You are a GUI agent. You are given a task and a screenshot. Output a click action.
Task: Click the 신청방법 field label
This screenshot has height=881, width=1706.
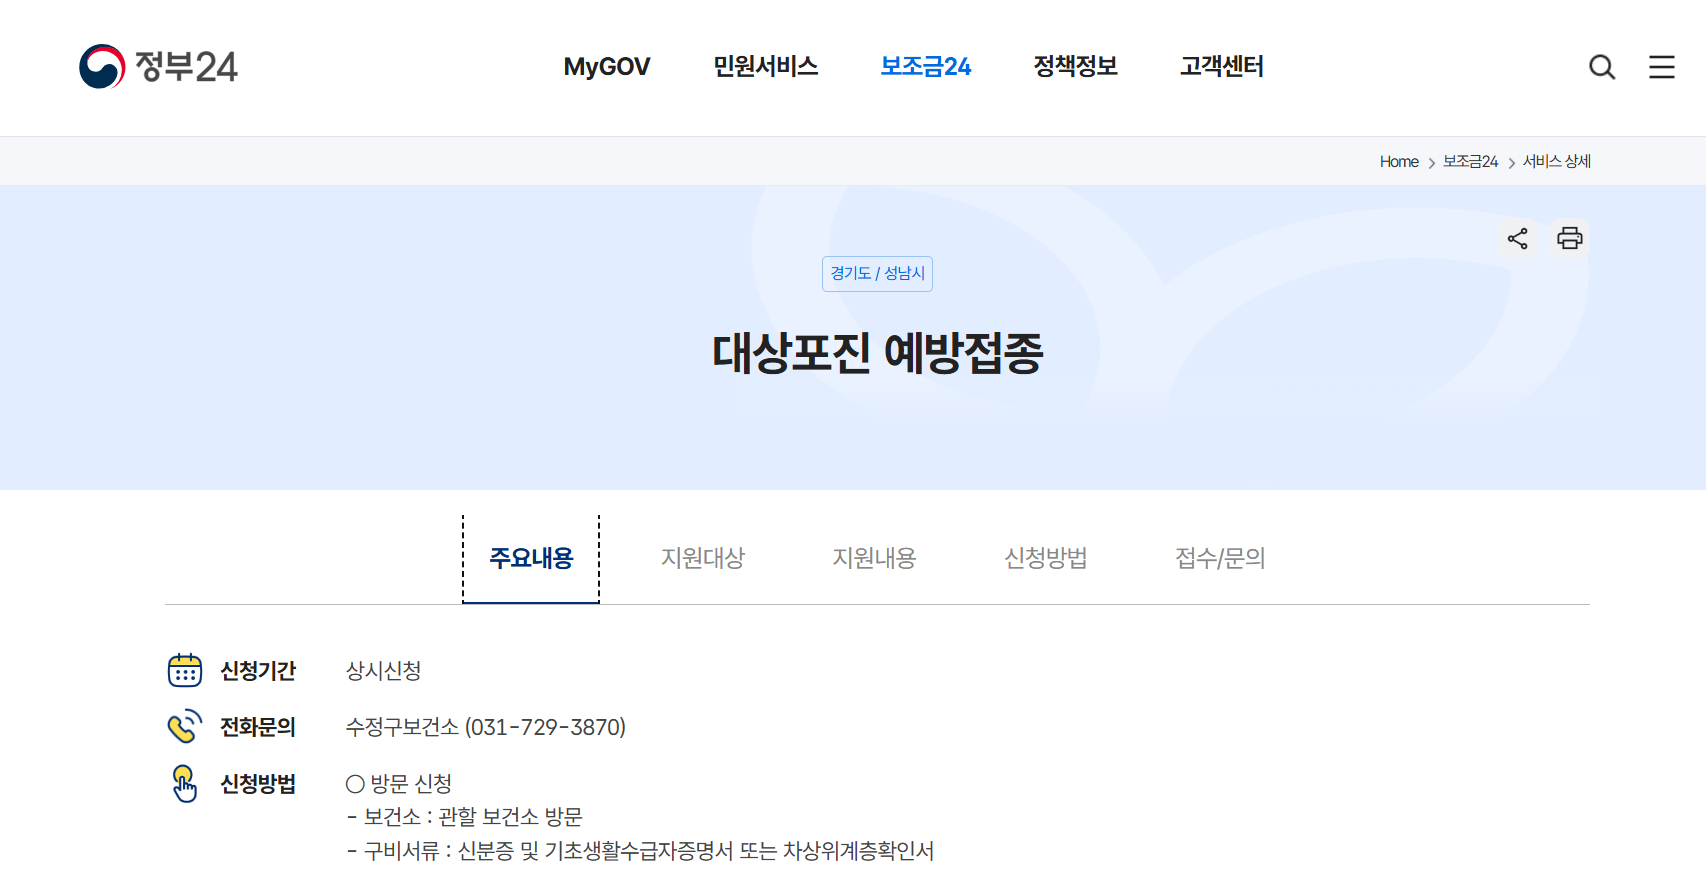258,784
